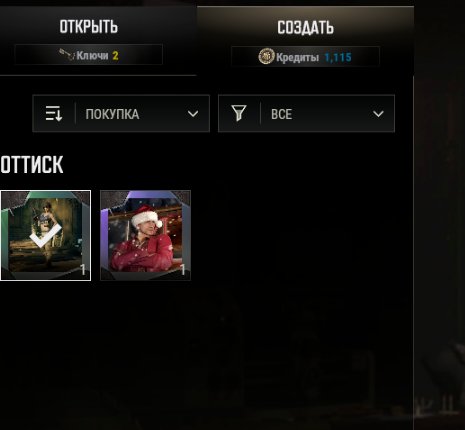Click the funnel filter icon
Screen dimensions: 465x430
(x=239, y=113)
